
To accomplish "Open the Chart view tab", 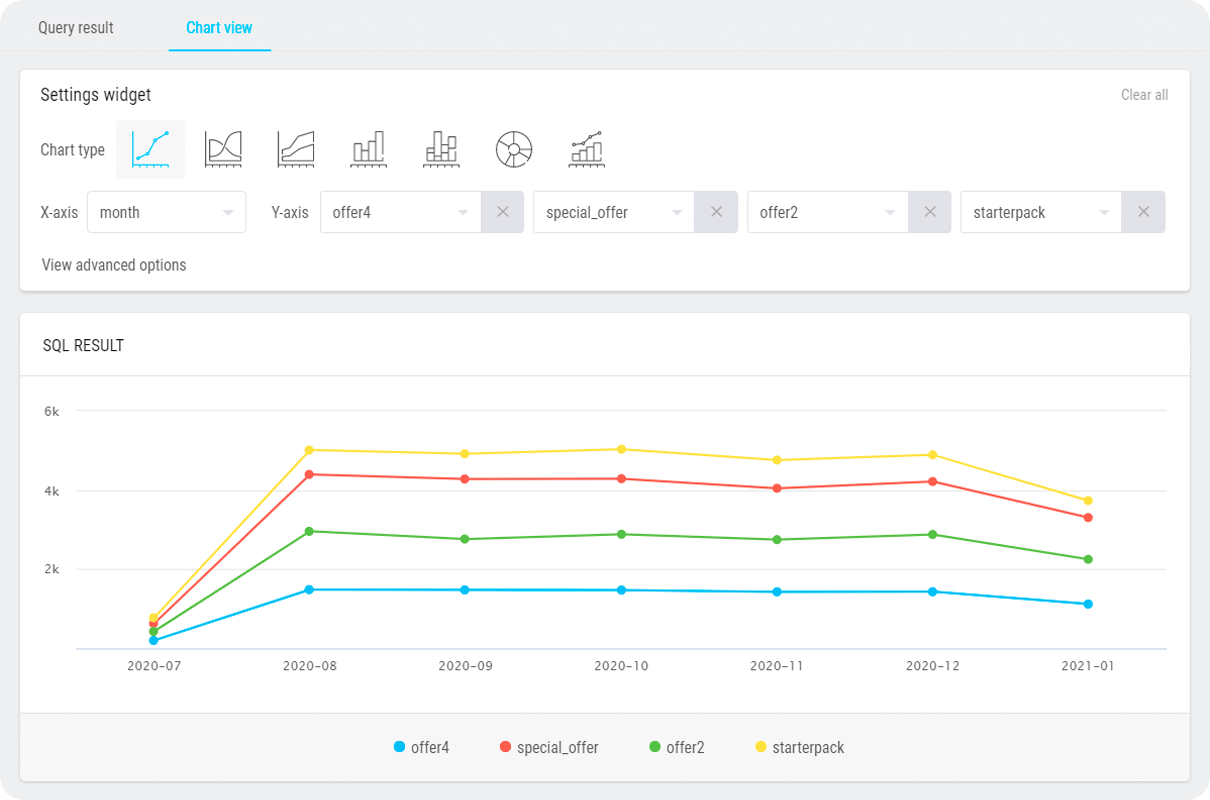I will click(219, 27).
